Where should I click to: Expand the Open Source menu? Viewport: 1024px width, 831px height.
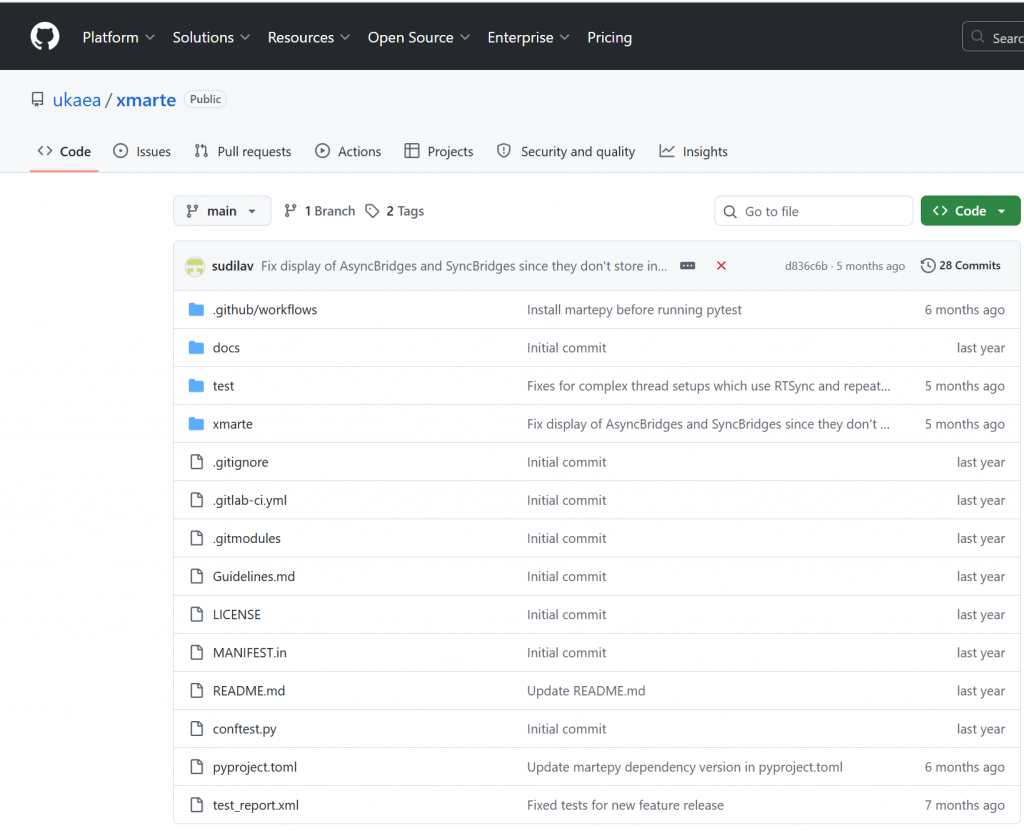[418, 37]
